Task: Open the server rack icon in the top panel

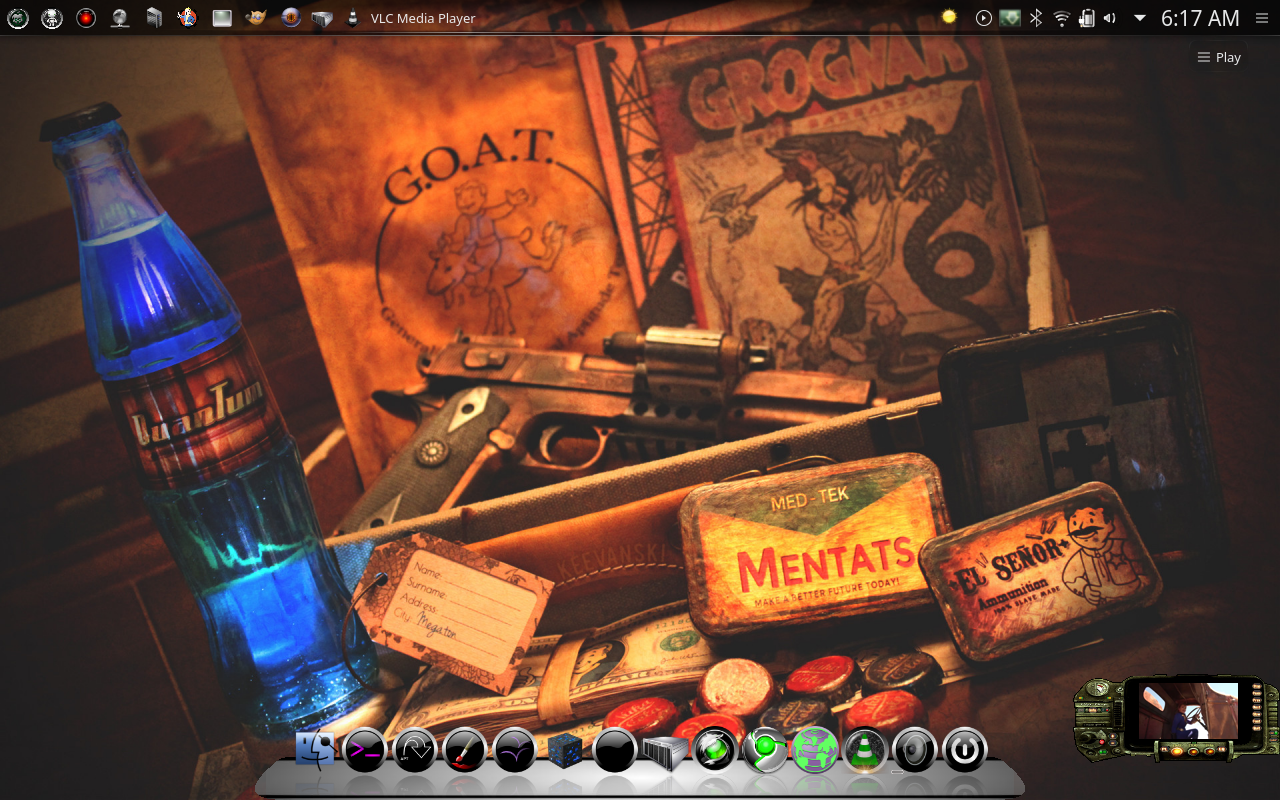Action: coord(321,18)
